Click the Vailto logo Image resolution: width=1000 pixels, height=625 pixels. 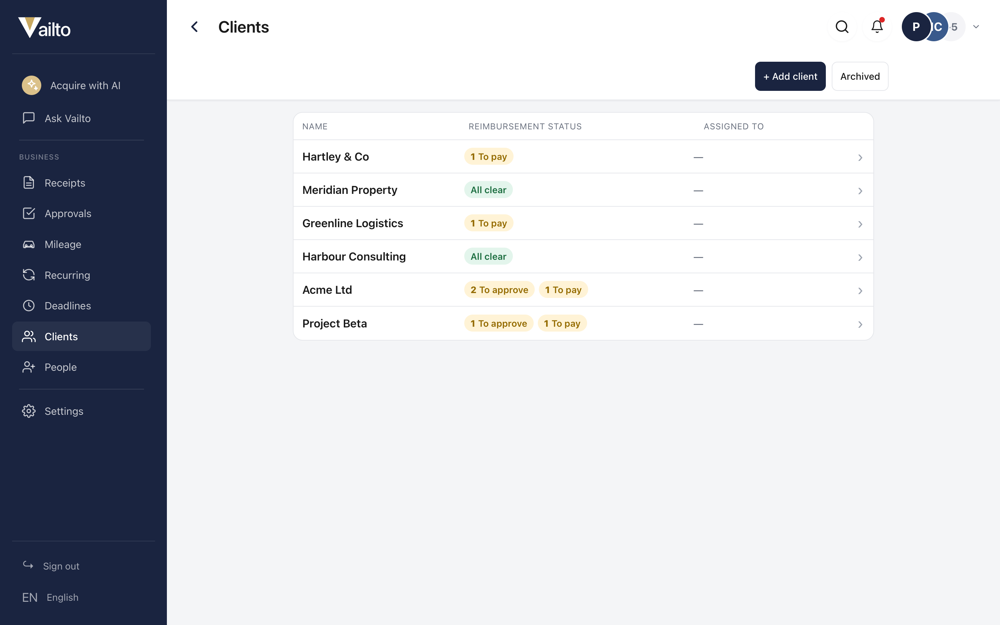point(44,27)
